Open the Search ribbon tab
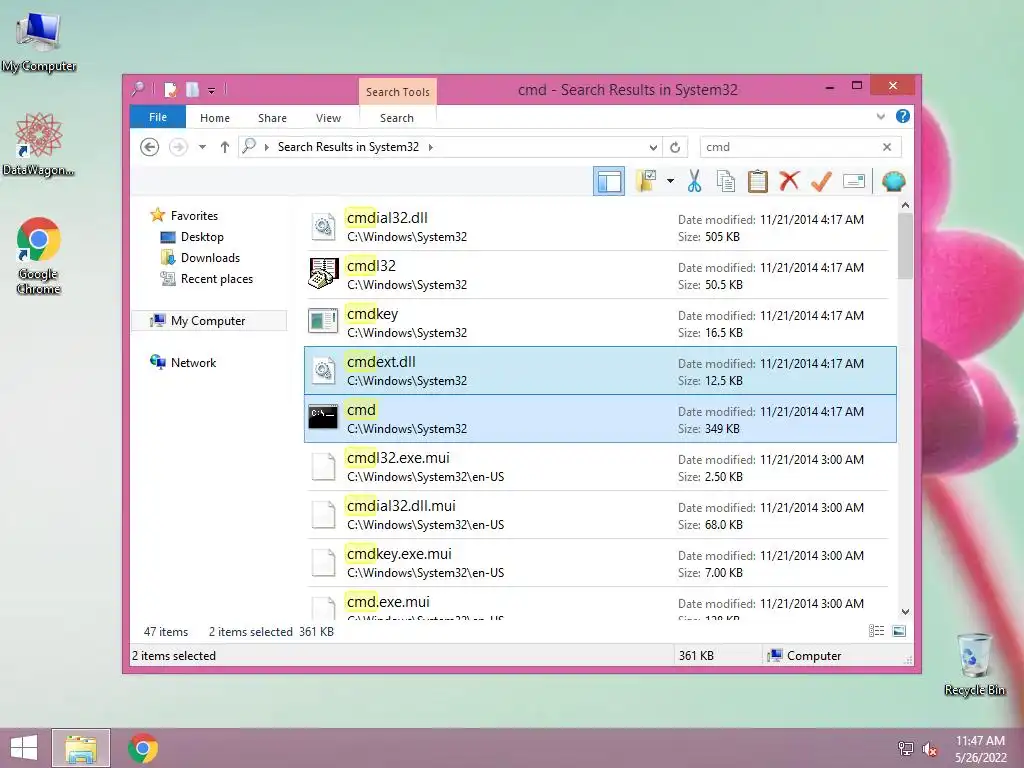Screen dimensions: 1024x768 397,118
